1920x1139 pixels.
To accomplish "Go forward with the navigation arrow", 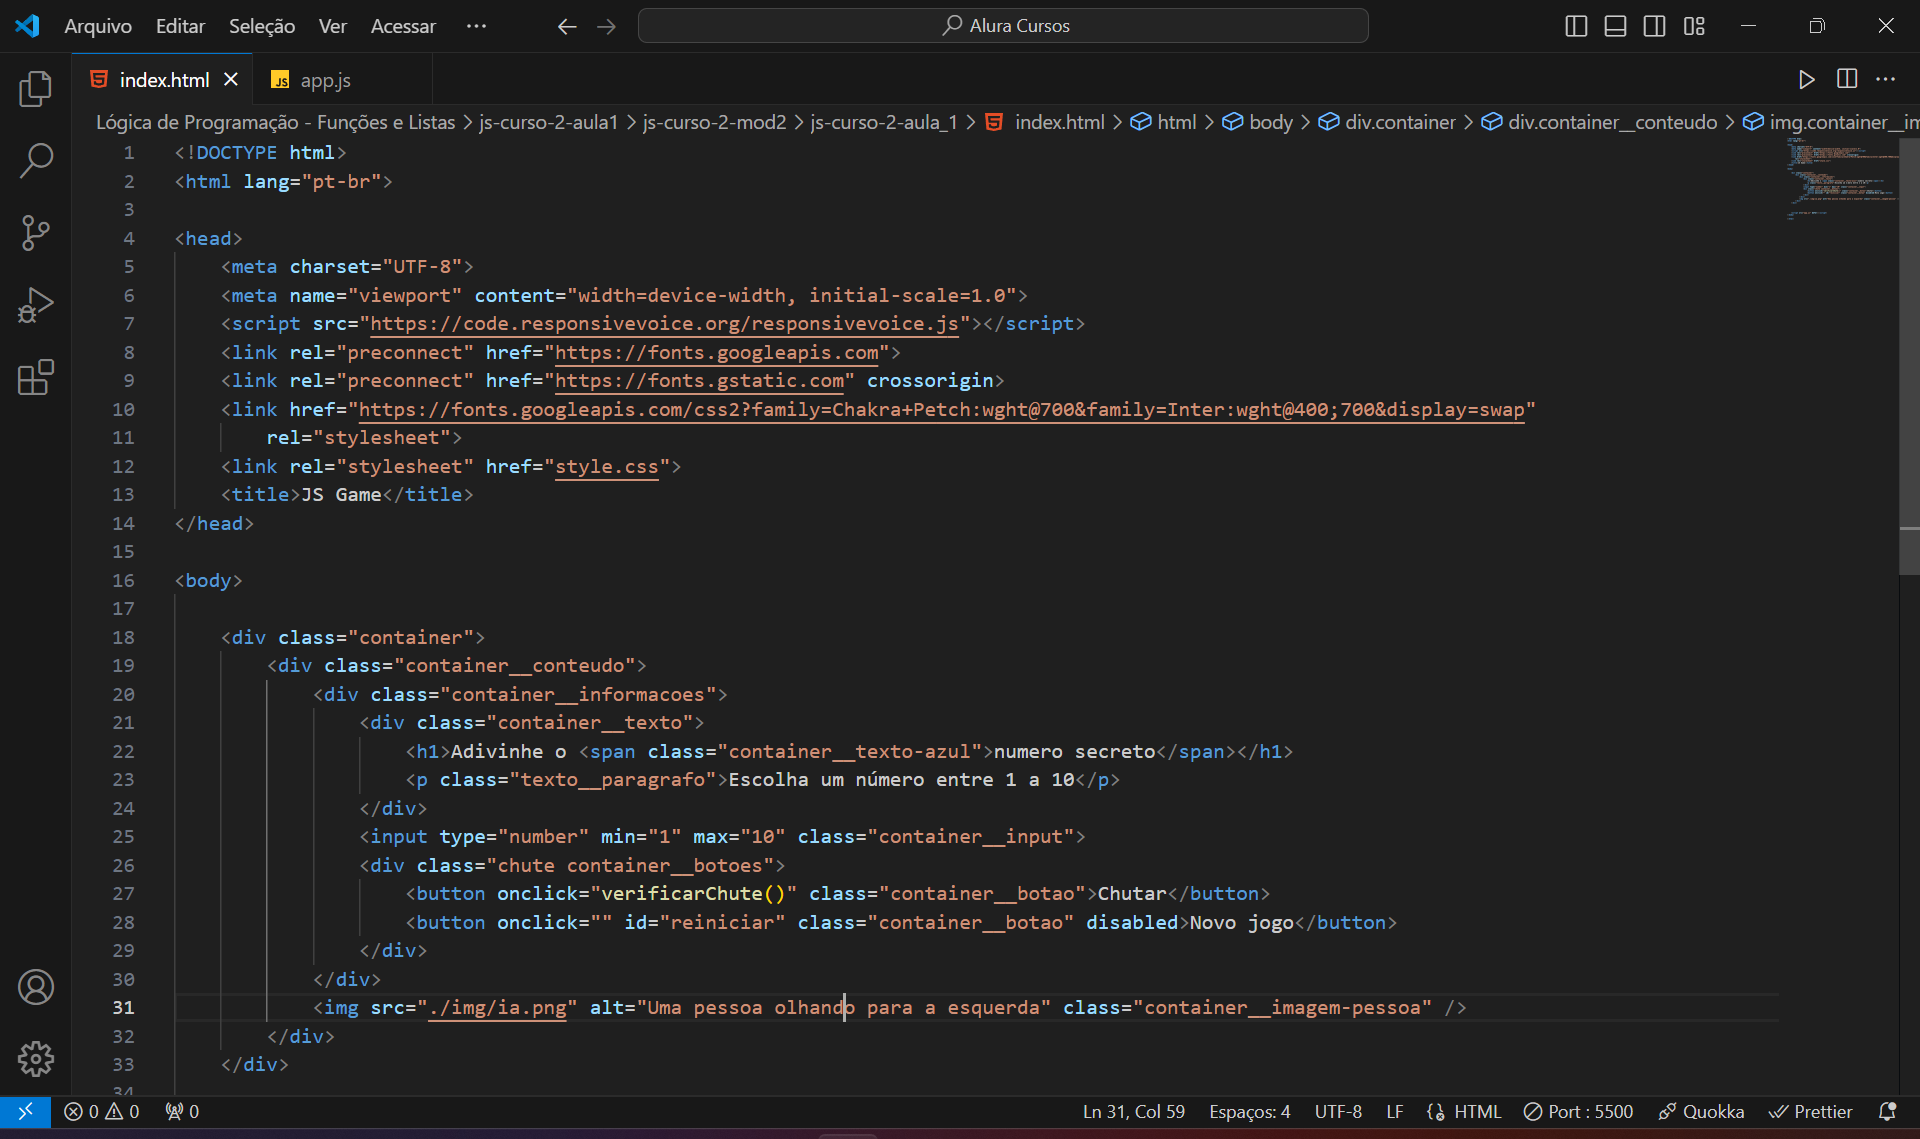I will pos(606,27).
